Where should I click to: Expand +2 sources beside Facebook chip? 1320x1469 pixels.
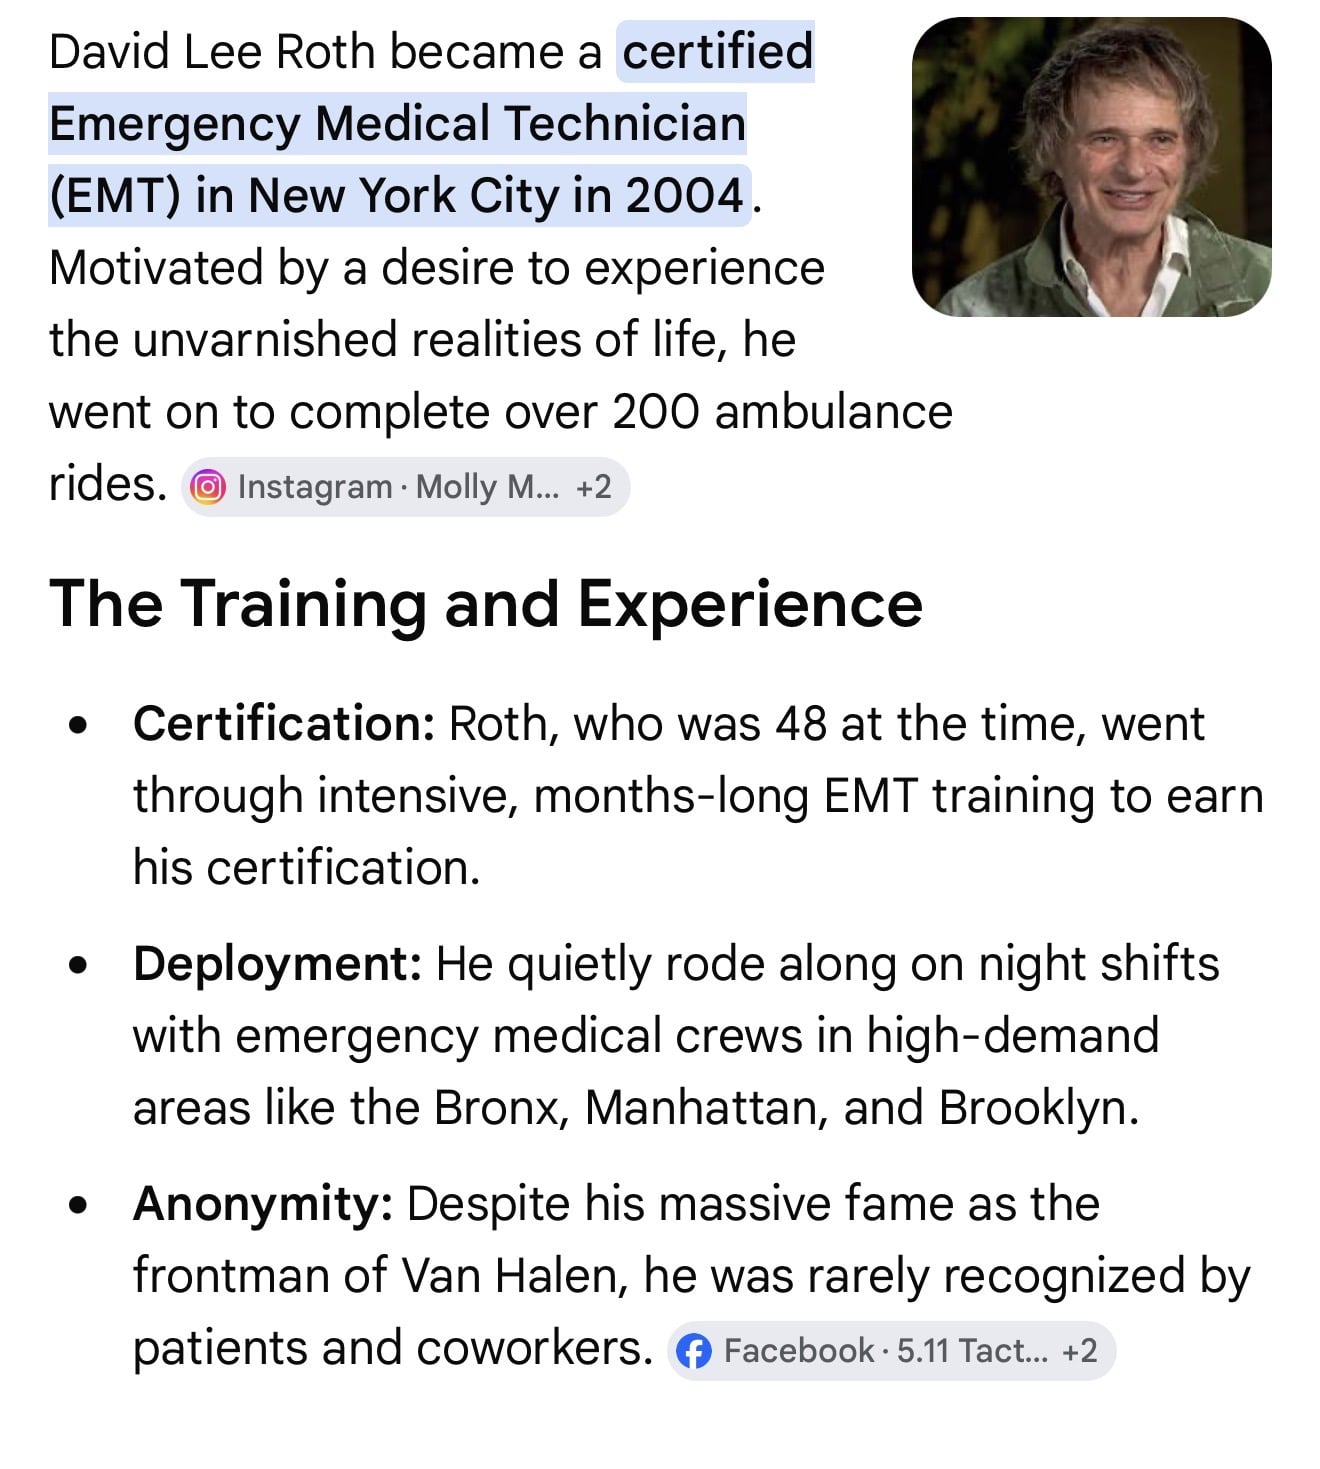coord(1079,1352)
